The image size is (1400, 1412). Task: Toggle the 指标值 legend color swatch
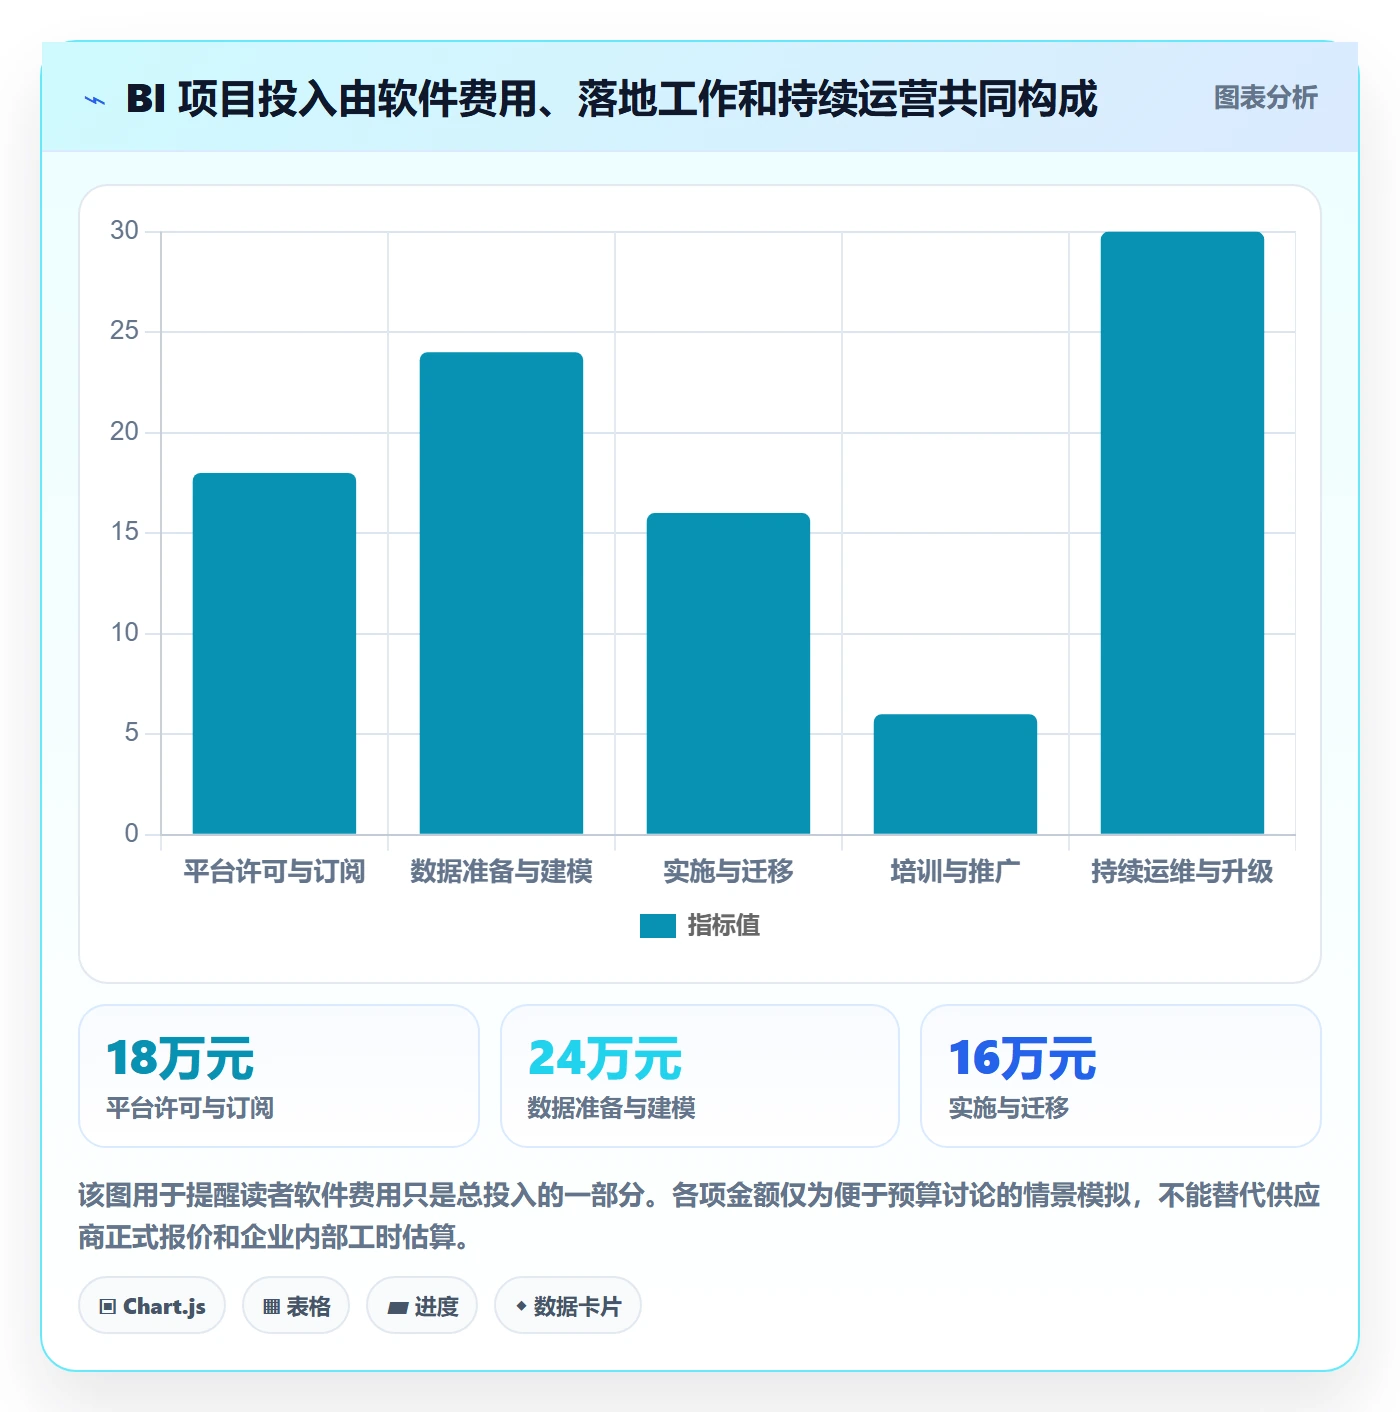pyautogui.click(x=657, y=926)
